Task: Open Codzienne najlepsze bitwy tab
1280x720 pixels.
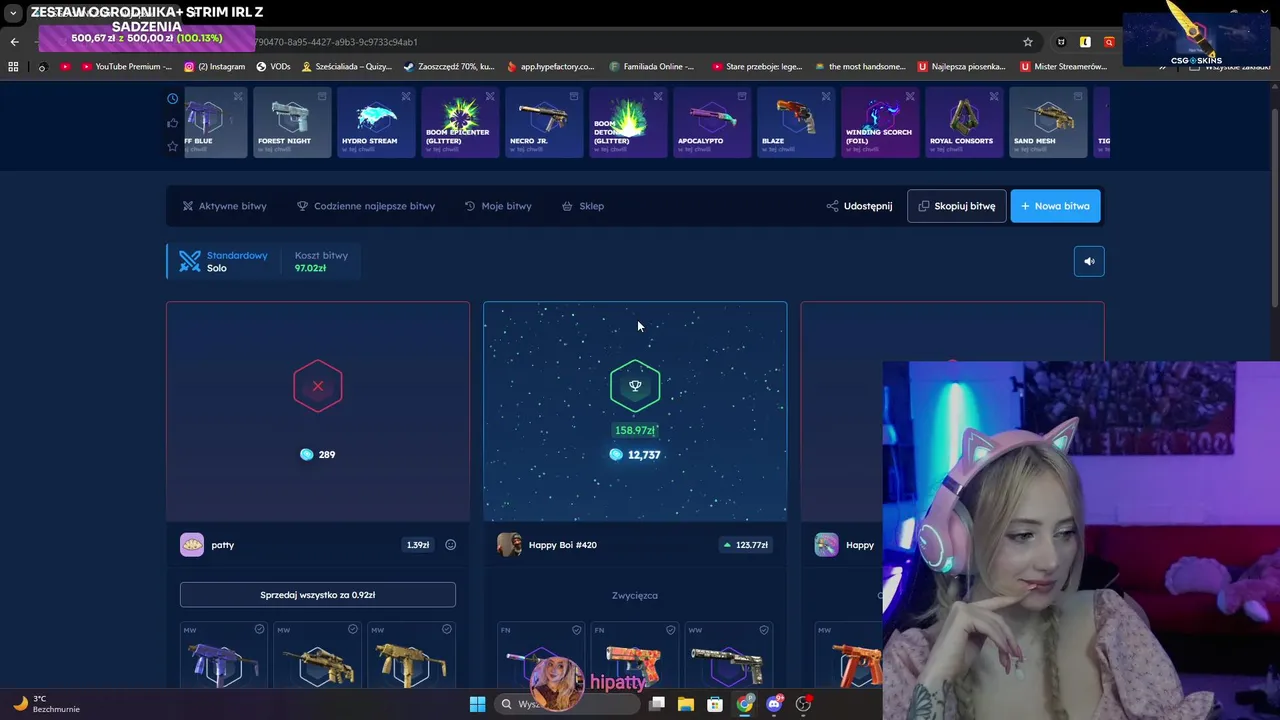Action: (x=366, y=206)
